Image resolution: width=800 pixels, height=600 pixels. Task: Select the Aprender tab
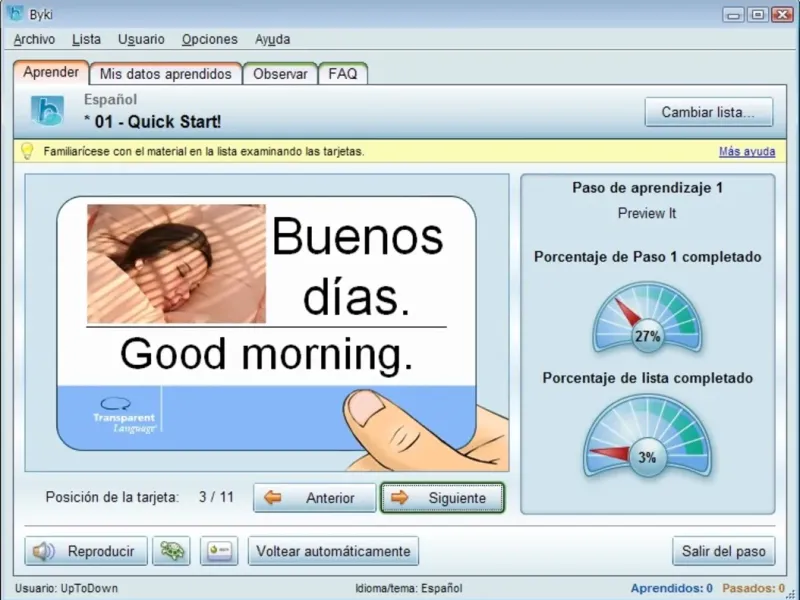click(51, 72)
